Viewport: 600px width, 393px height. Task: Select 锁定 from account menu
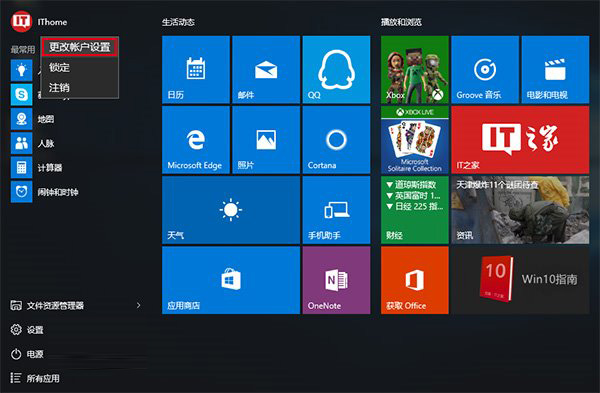tap(80, 67)
